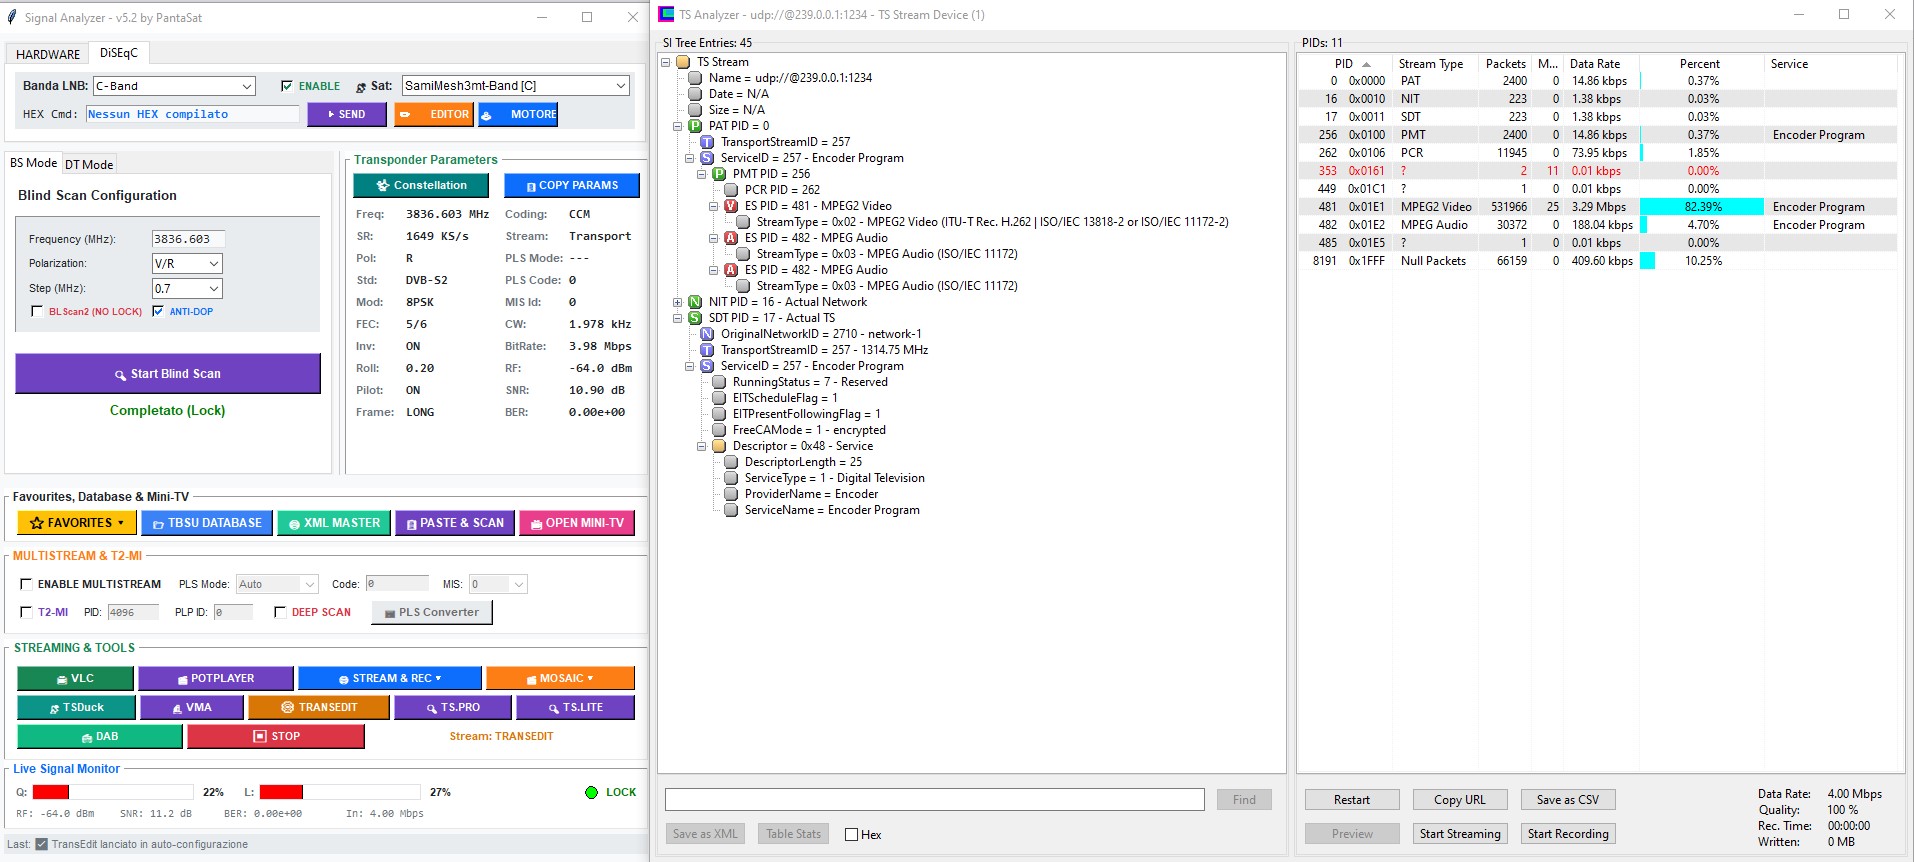The image size is (1914, 862).
Task: Copy transponder params with COPY PARAMS
Action: [572, 185]
